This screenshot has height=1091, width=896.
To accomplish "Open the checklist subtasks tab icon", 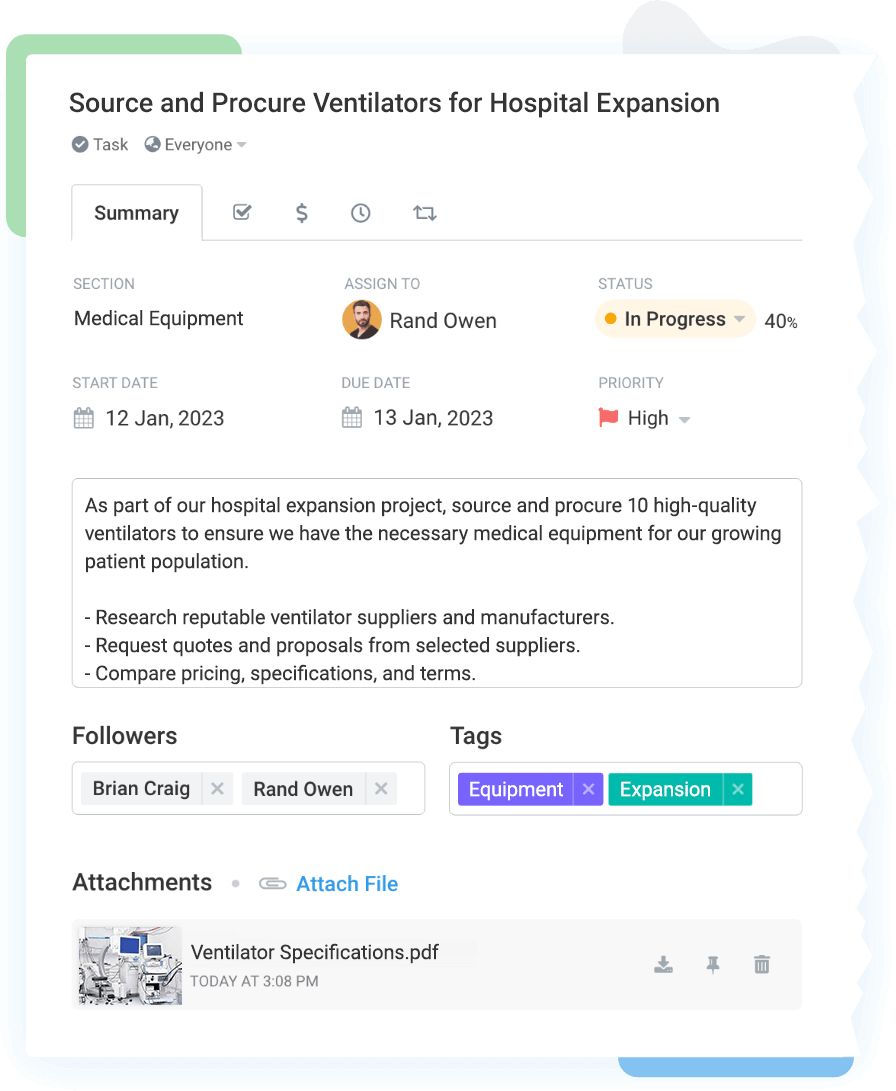I will point(241,212).
